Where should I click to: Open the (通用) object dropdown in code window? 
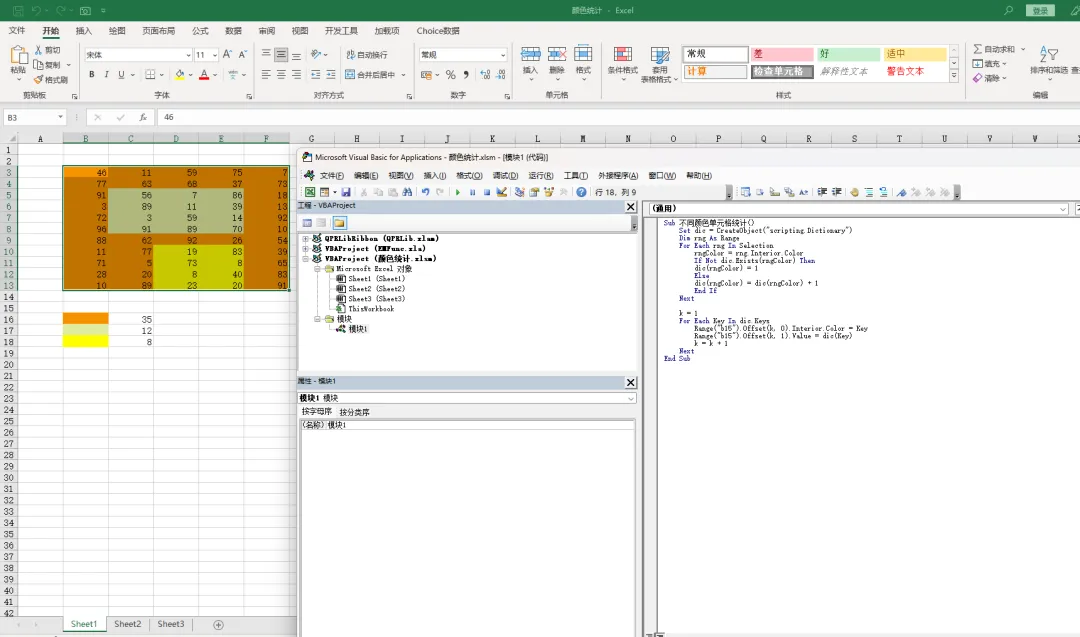(x=1063, y=209)
